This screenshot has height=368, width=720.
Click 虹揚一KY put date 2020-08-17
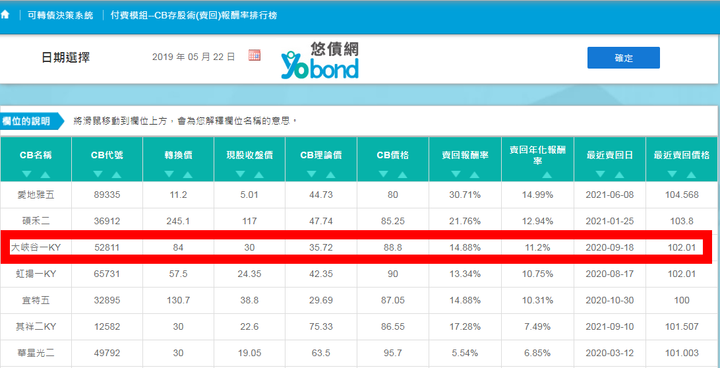pos(609,274)
